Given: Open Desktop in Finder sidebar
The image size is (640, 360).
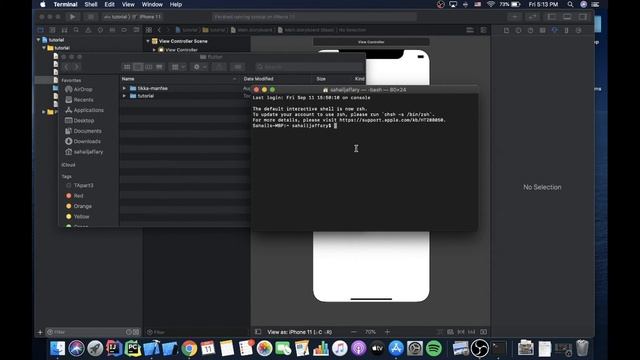Looking at the screenshot, I should point(84,120).
